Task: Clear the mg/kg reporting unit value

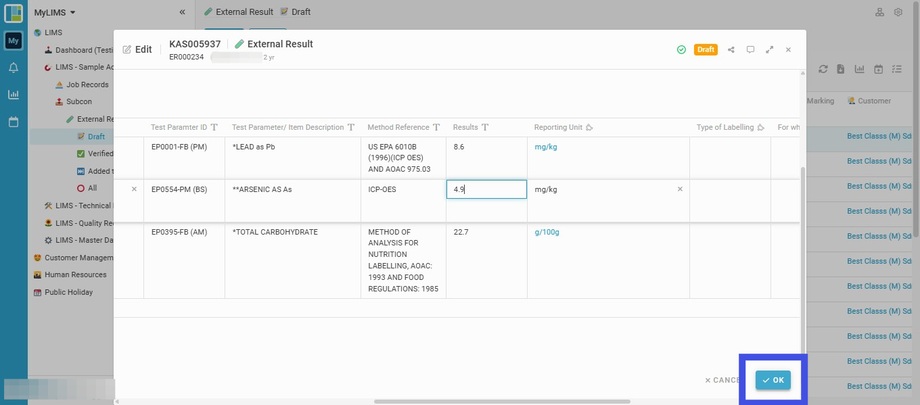Action: click(x=680, y=189)
